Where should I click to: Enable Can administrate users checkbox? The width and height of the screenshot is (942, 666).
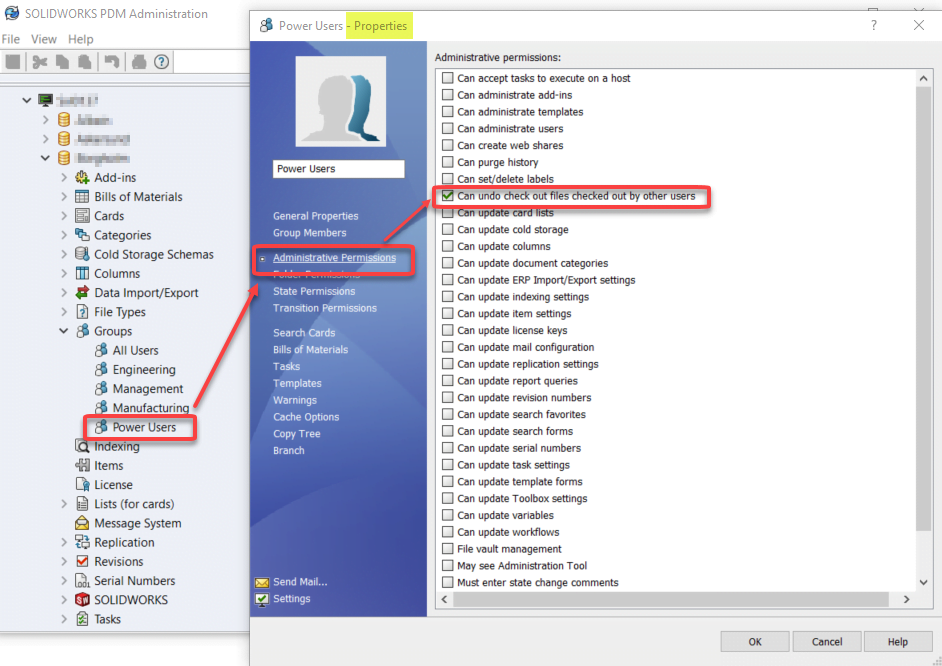[448, 129]
